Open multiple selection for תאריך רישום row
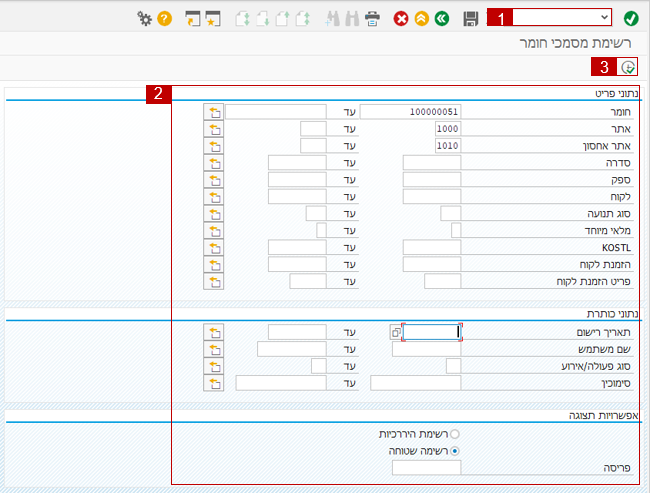This screenshot has width=650, height=493. [213, 333]
